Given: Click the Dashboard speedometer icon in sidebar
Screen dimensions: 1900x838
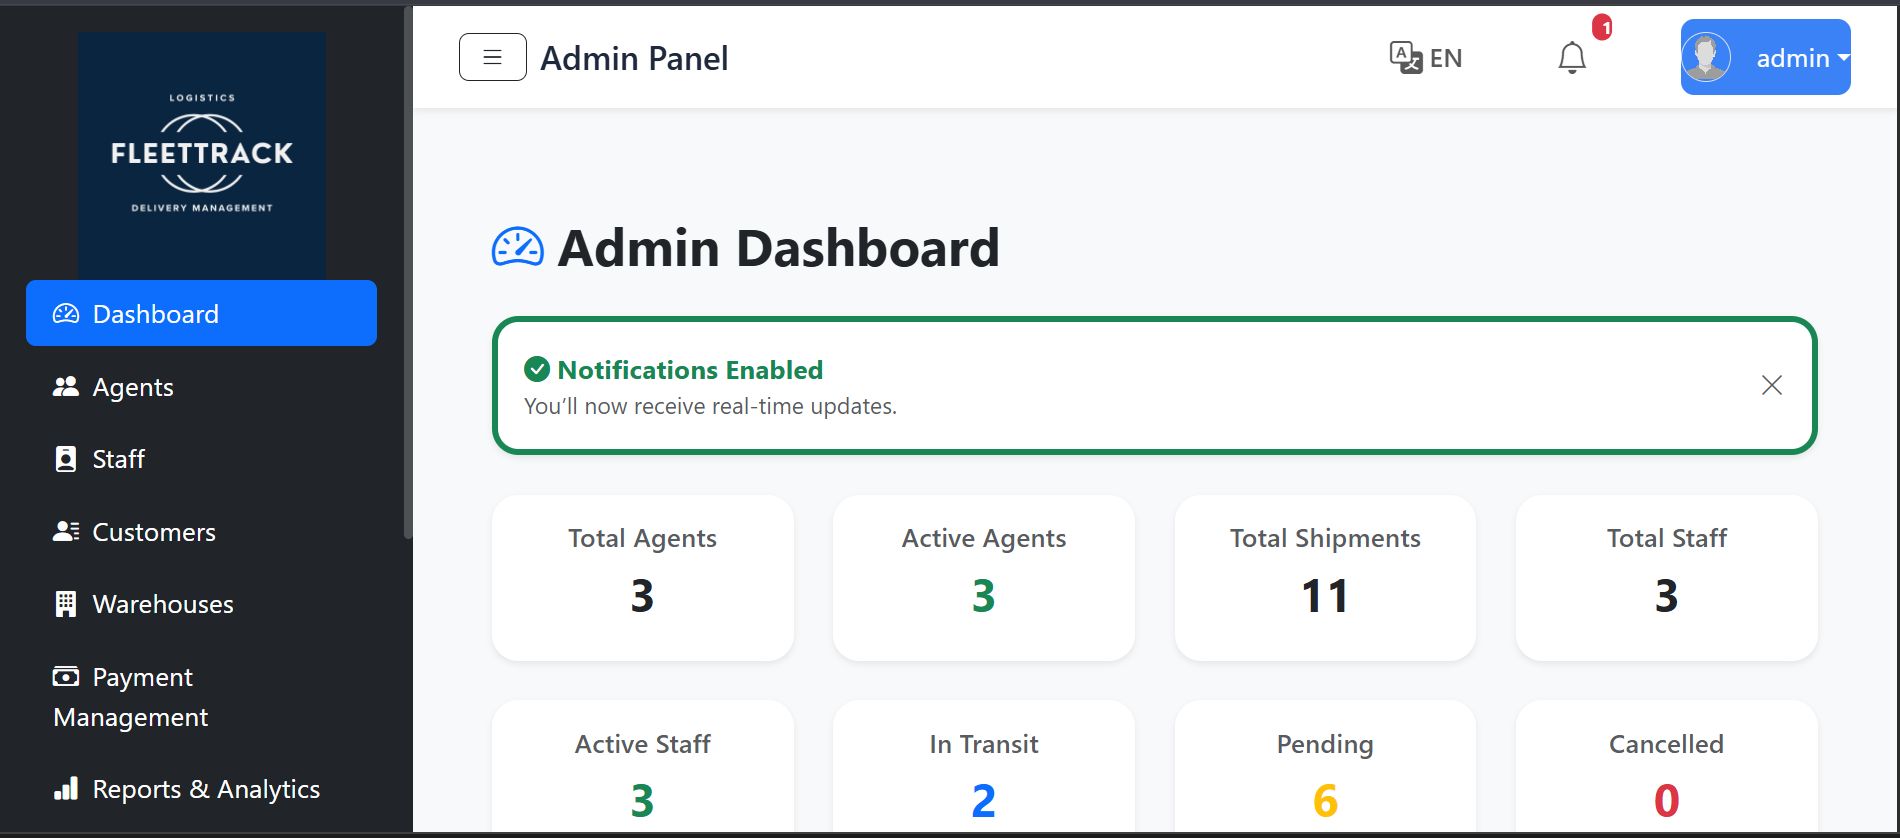Looking at the screenshot, I should [66, 314].
